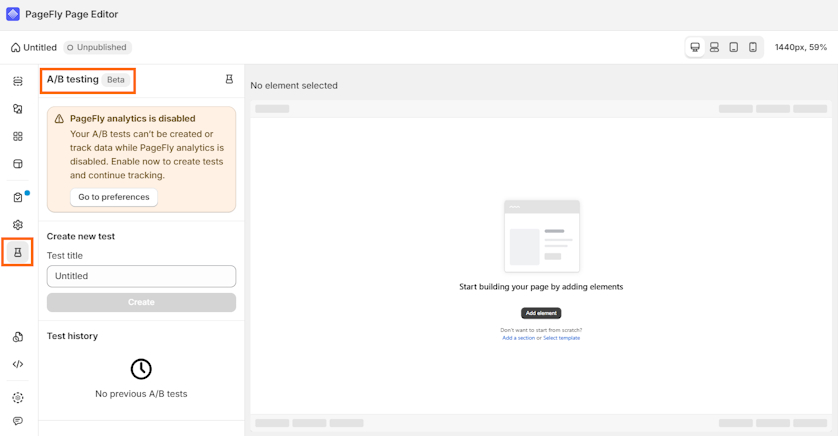The image size is (838, 436).
Task: Click the page layout placeholder illustration
Action: pos(542,236)
